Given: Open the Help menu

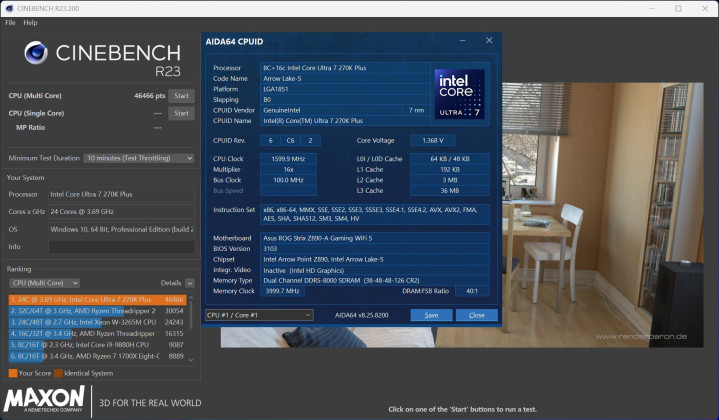Looking at the screenshot, I should tap(31, 22).
